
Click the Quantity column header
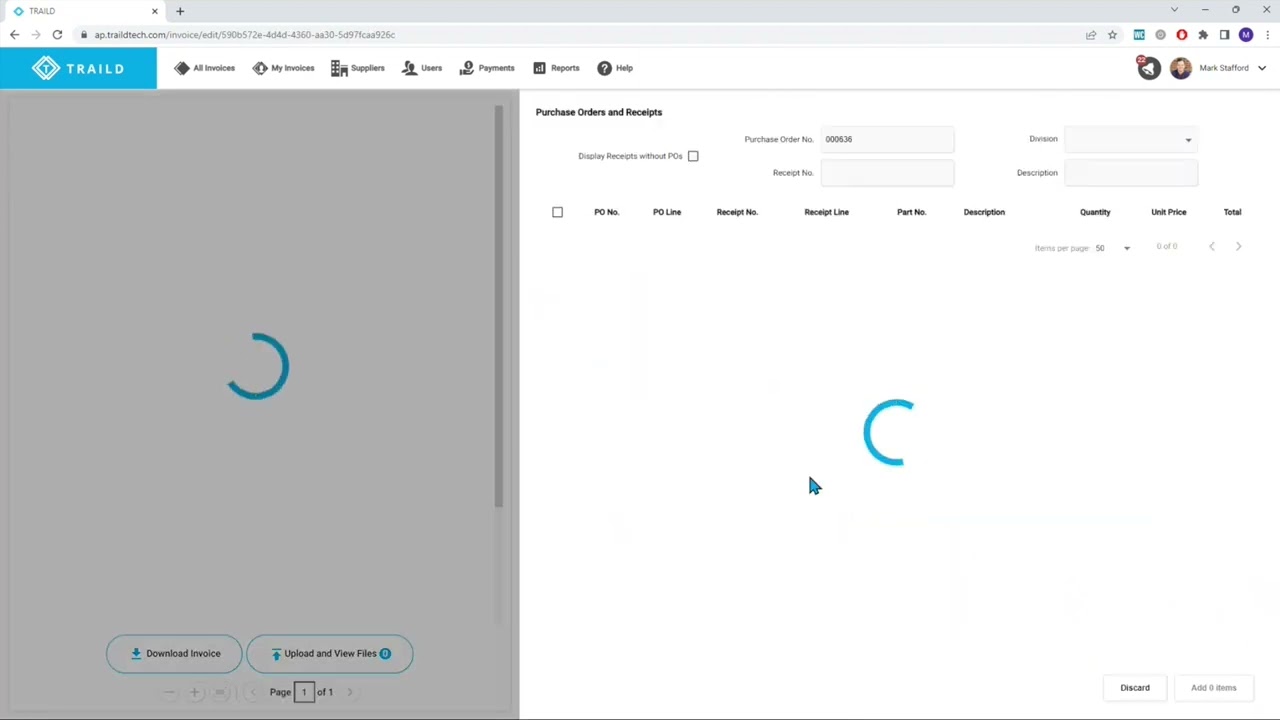pos(1095,212)
